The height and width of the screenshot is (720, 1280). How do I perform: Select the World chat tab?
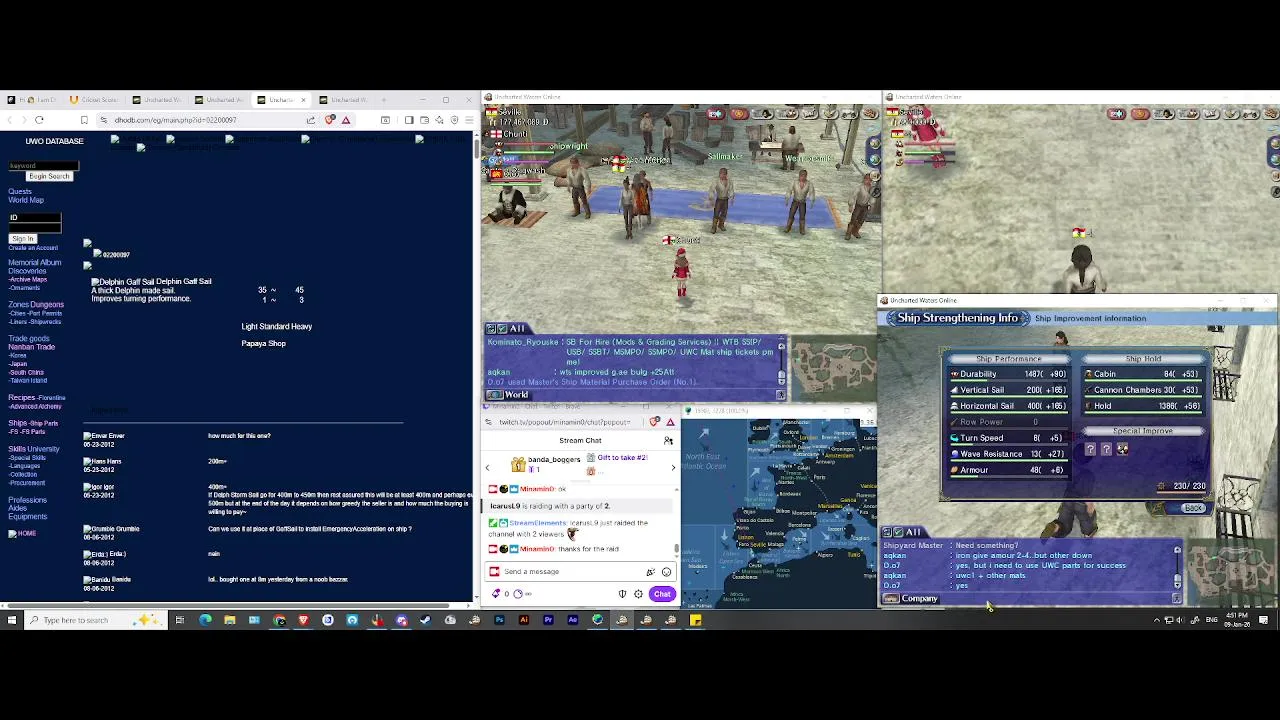[x=509, y=395]
